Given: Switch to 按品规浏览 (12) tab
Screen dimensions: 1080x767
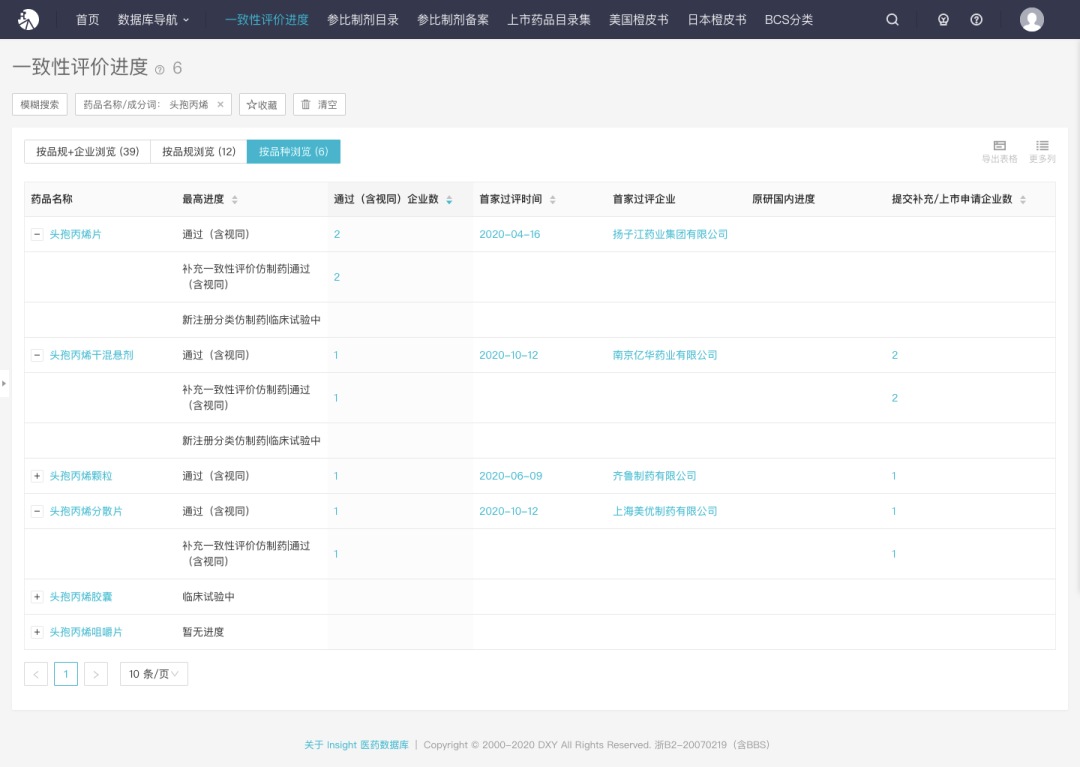Looking at the screenshot, I should coord(198,151).
